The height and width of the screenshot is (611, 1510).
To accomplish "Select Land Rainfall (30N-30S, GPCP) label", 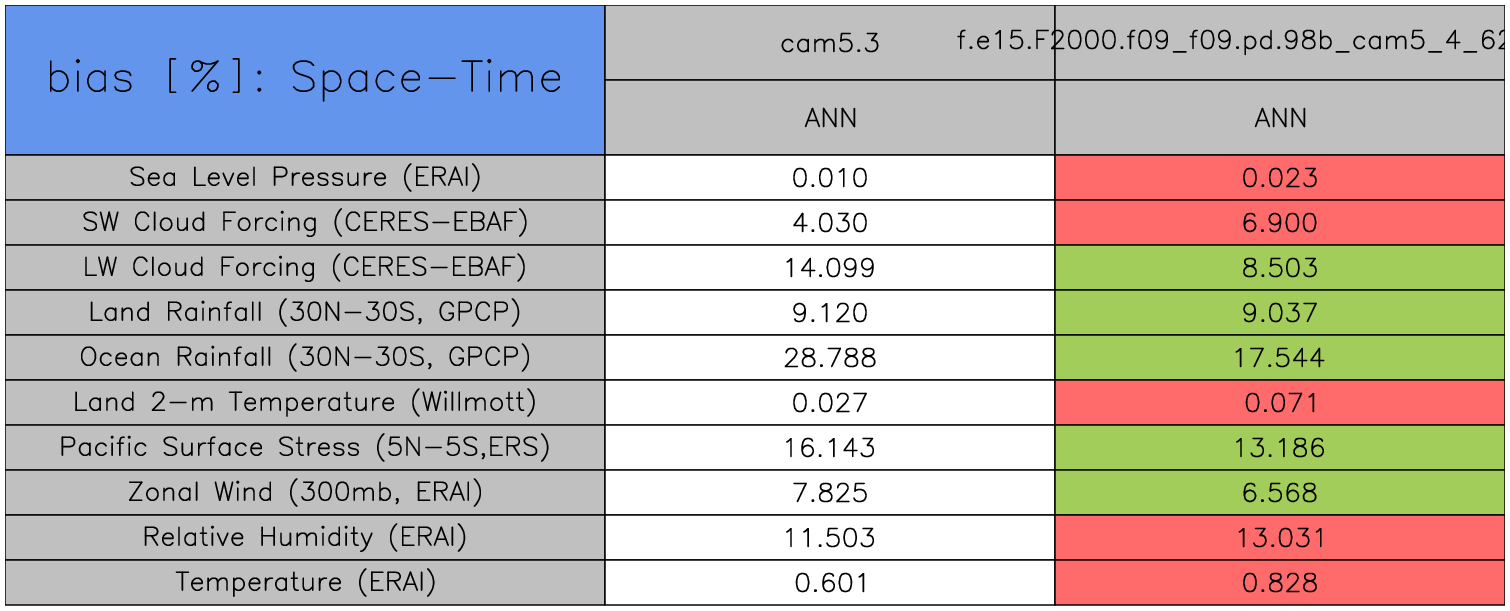I will 305,312.
